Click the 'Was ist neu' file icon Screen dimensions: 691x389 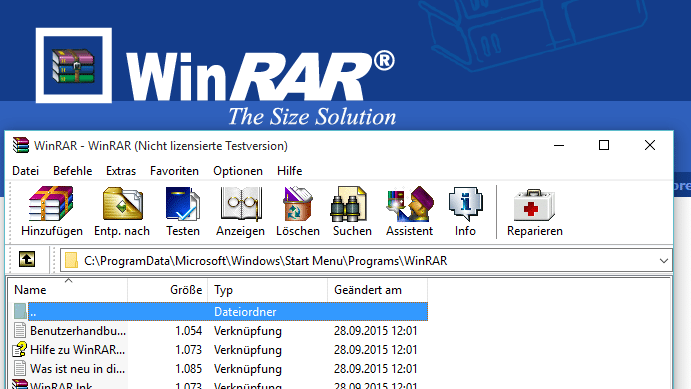coord(20,368)
